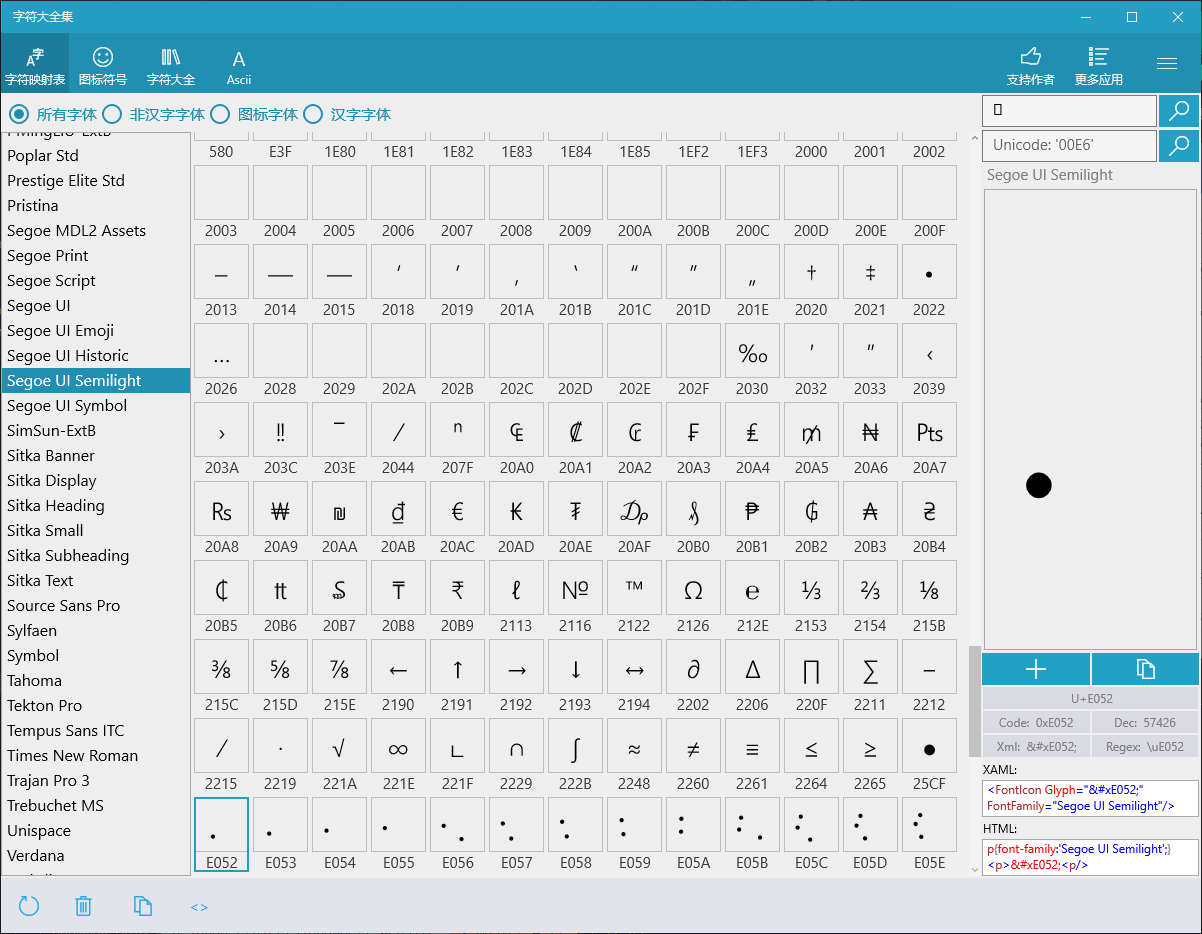1202x934 pixels.
Task: Select the 所有字体 radio button
Action: point(19,114)
